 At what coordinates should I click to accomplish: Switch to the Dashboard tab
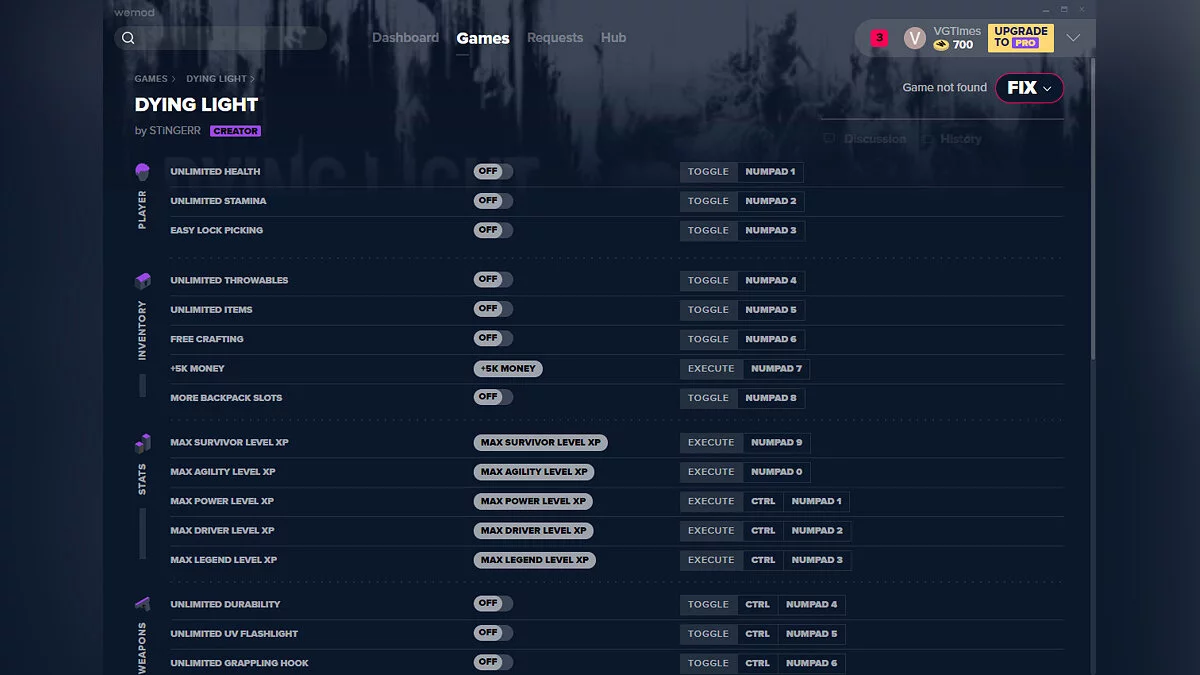click(x=405, y=38)
